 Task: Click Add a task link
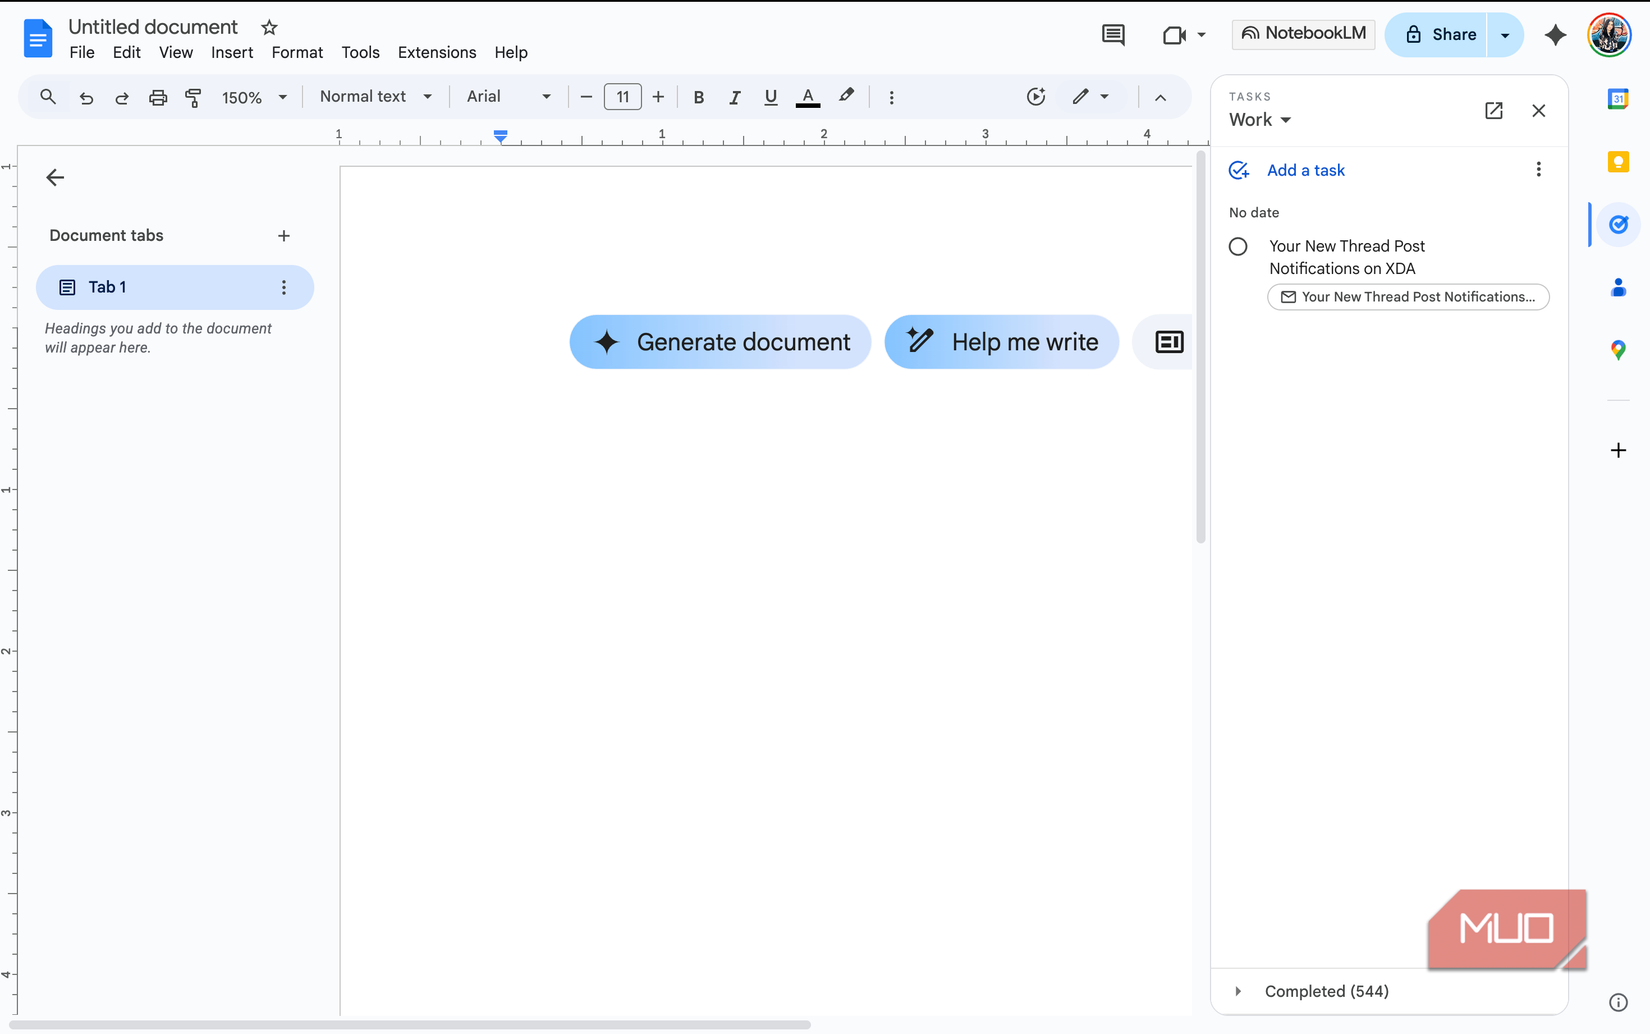[x=1305, y=170]
